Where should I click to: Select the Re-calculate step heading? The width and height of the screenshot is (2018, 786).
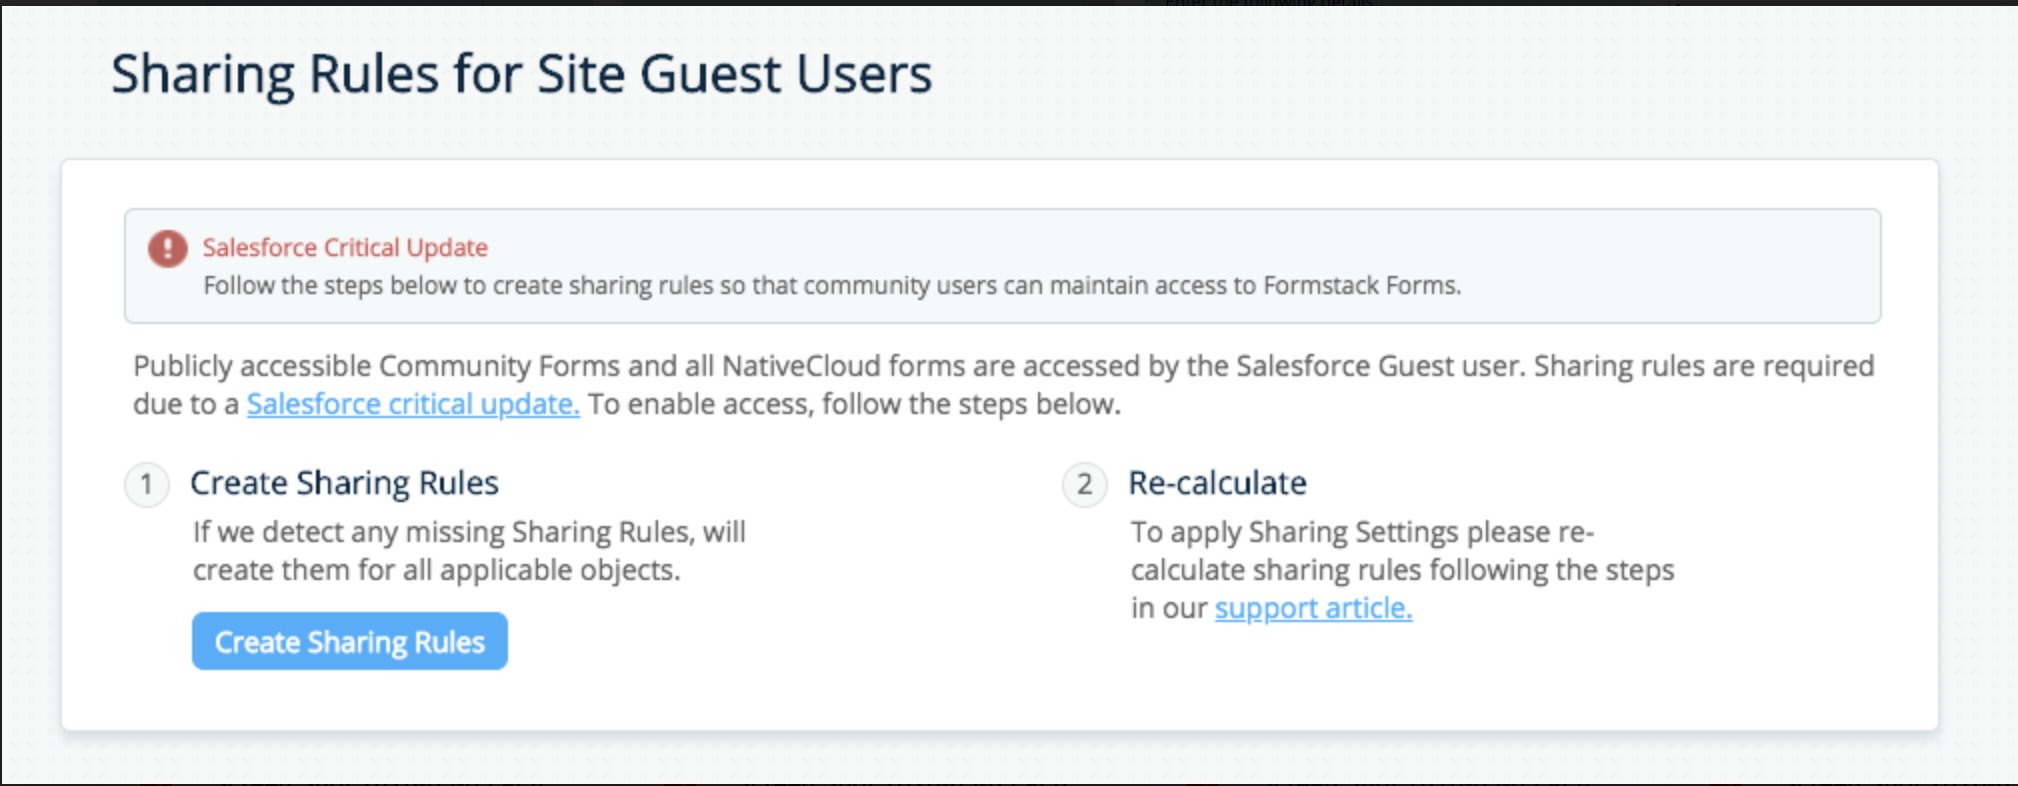coord(1217,483)
